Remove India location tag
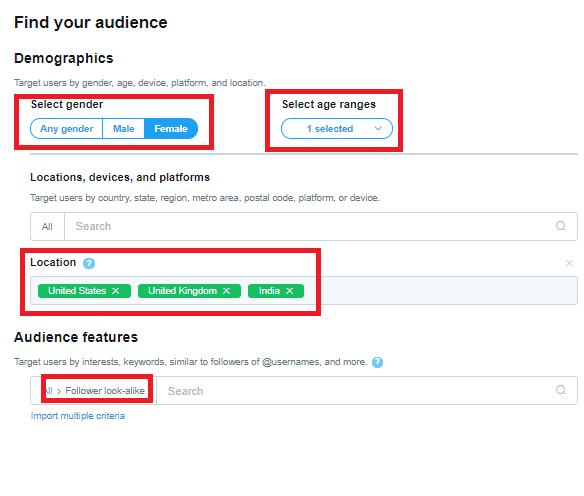 [289, 291]
